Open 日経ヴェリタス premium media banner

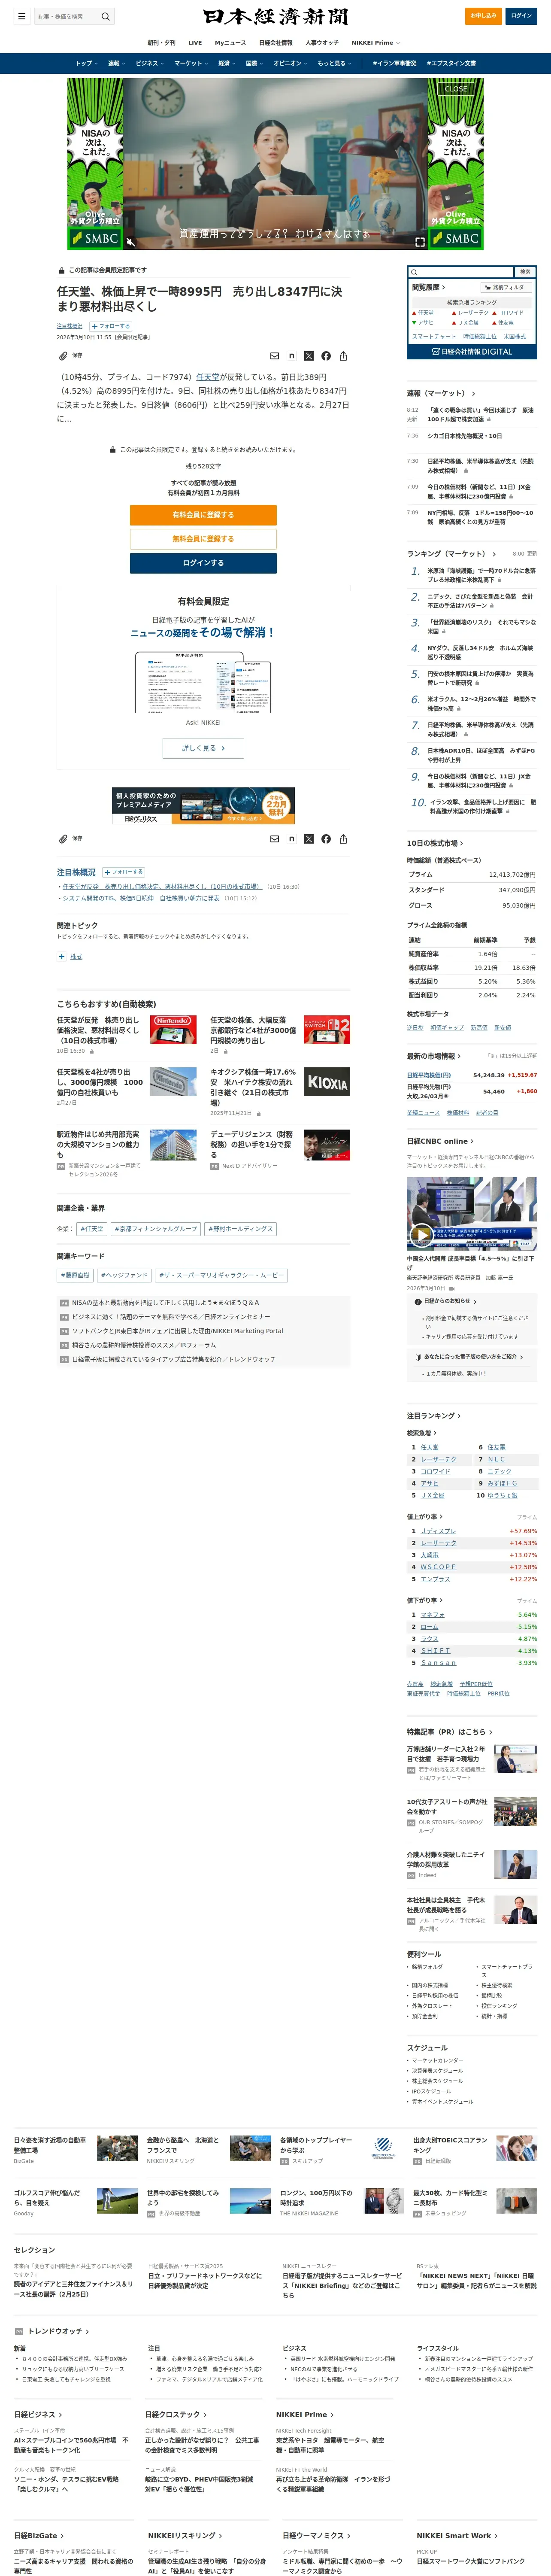click(203, 805)
